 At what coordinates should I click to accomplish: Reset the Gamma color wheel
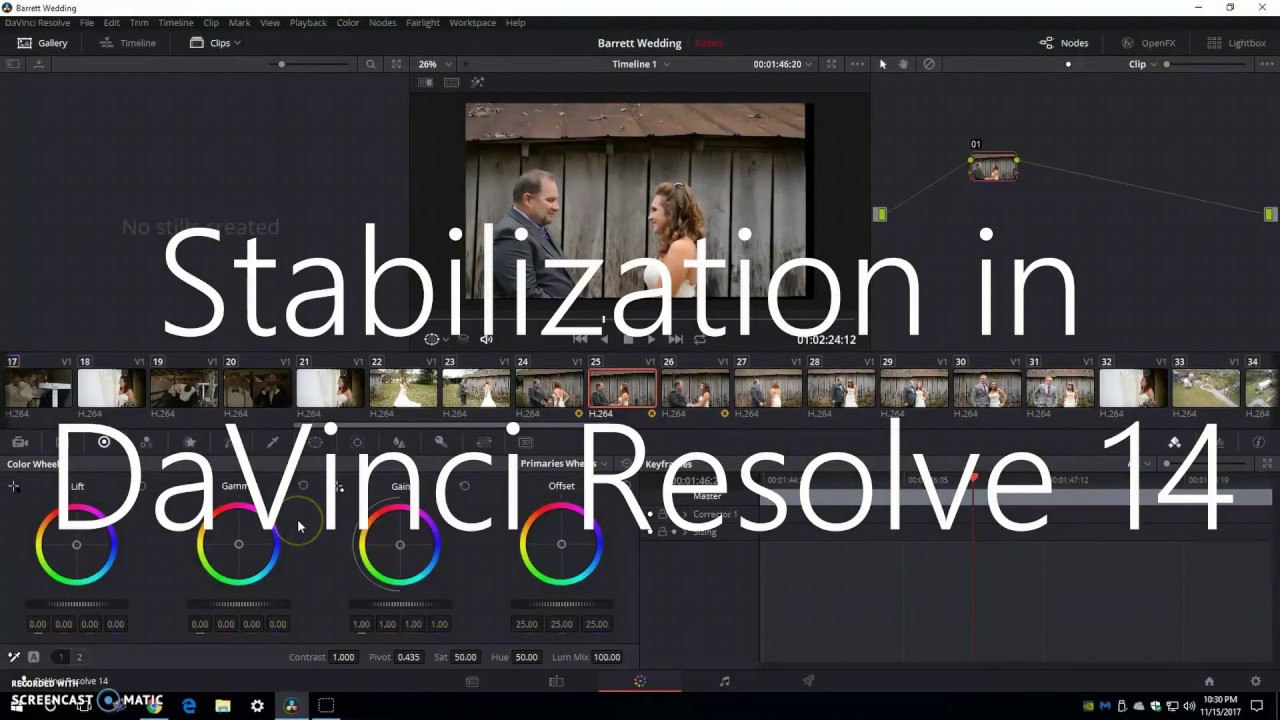click(x=303, y=486)
